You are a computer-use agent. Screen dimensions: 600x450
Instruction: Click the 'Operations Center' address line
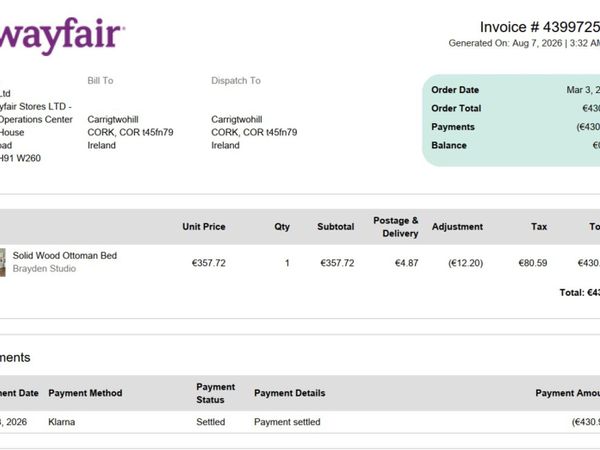36,119
